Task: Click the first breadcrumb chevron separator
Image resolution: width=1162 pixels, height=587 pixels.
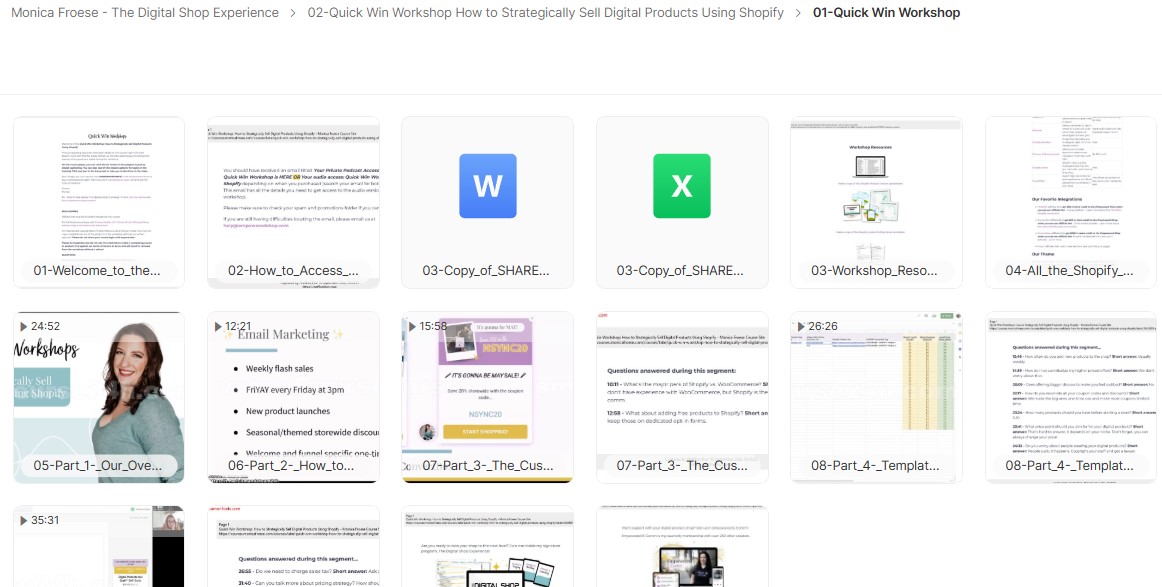Action: point(293,13)
